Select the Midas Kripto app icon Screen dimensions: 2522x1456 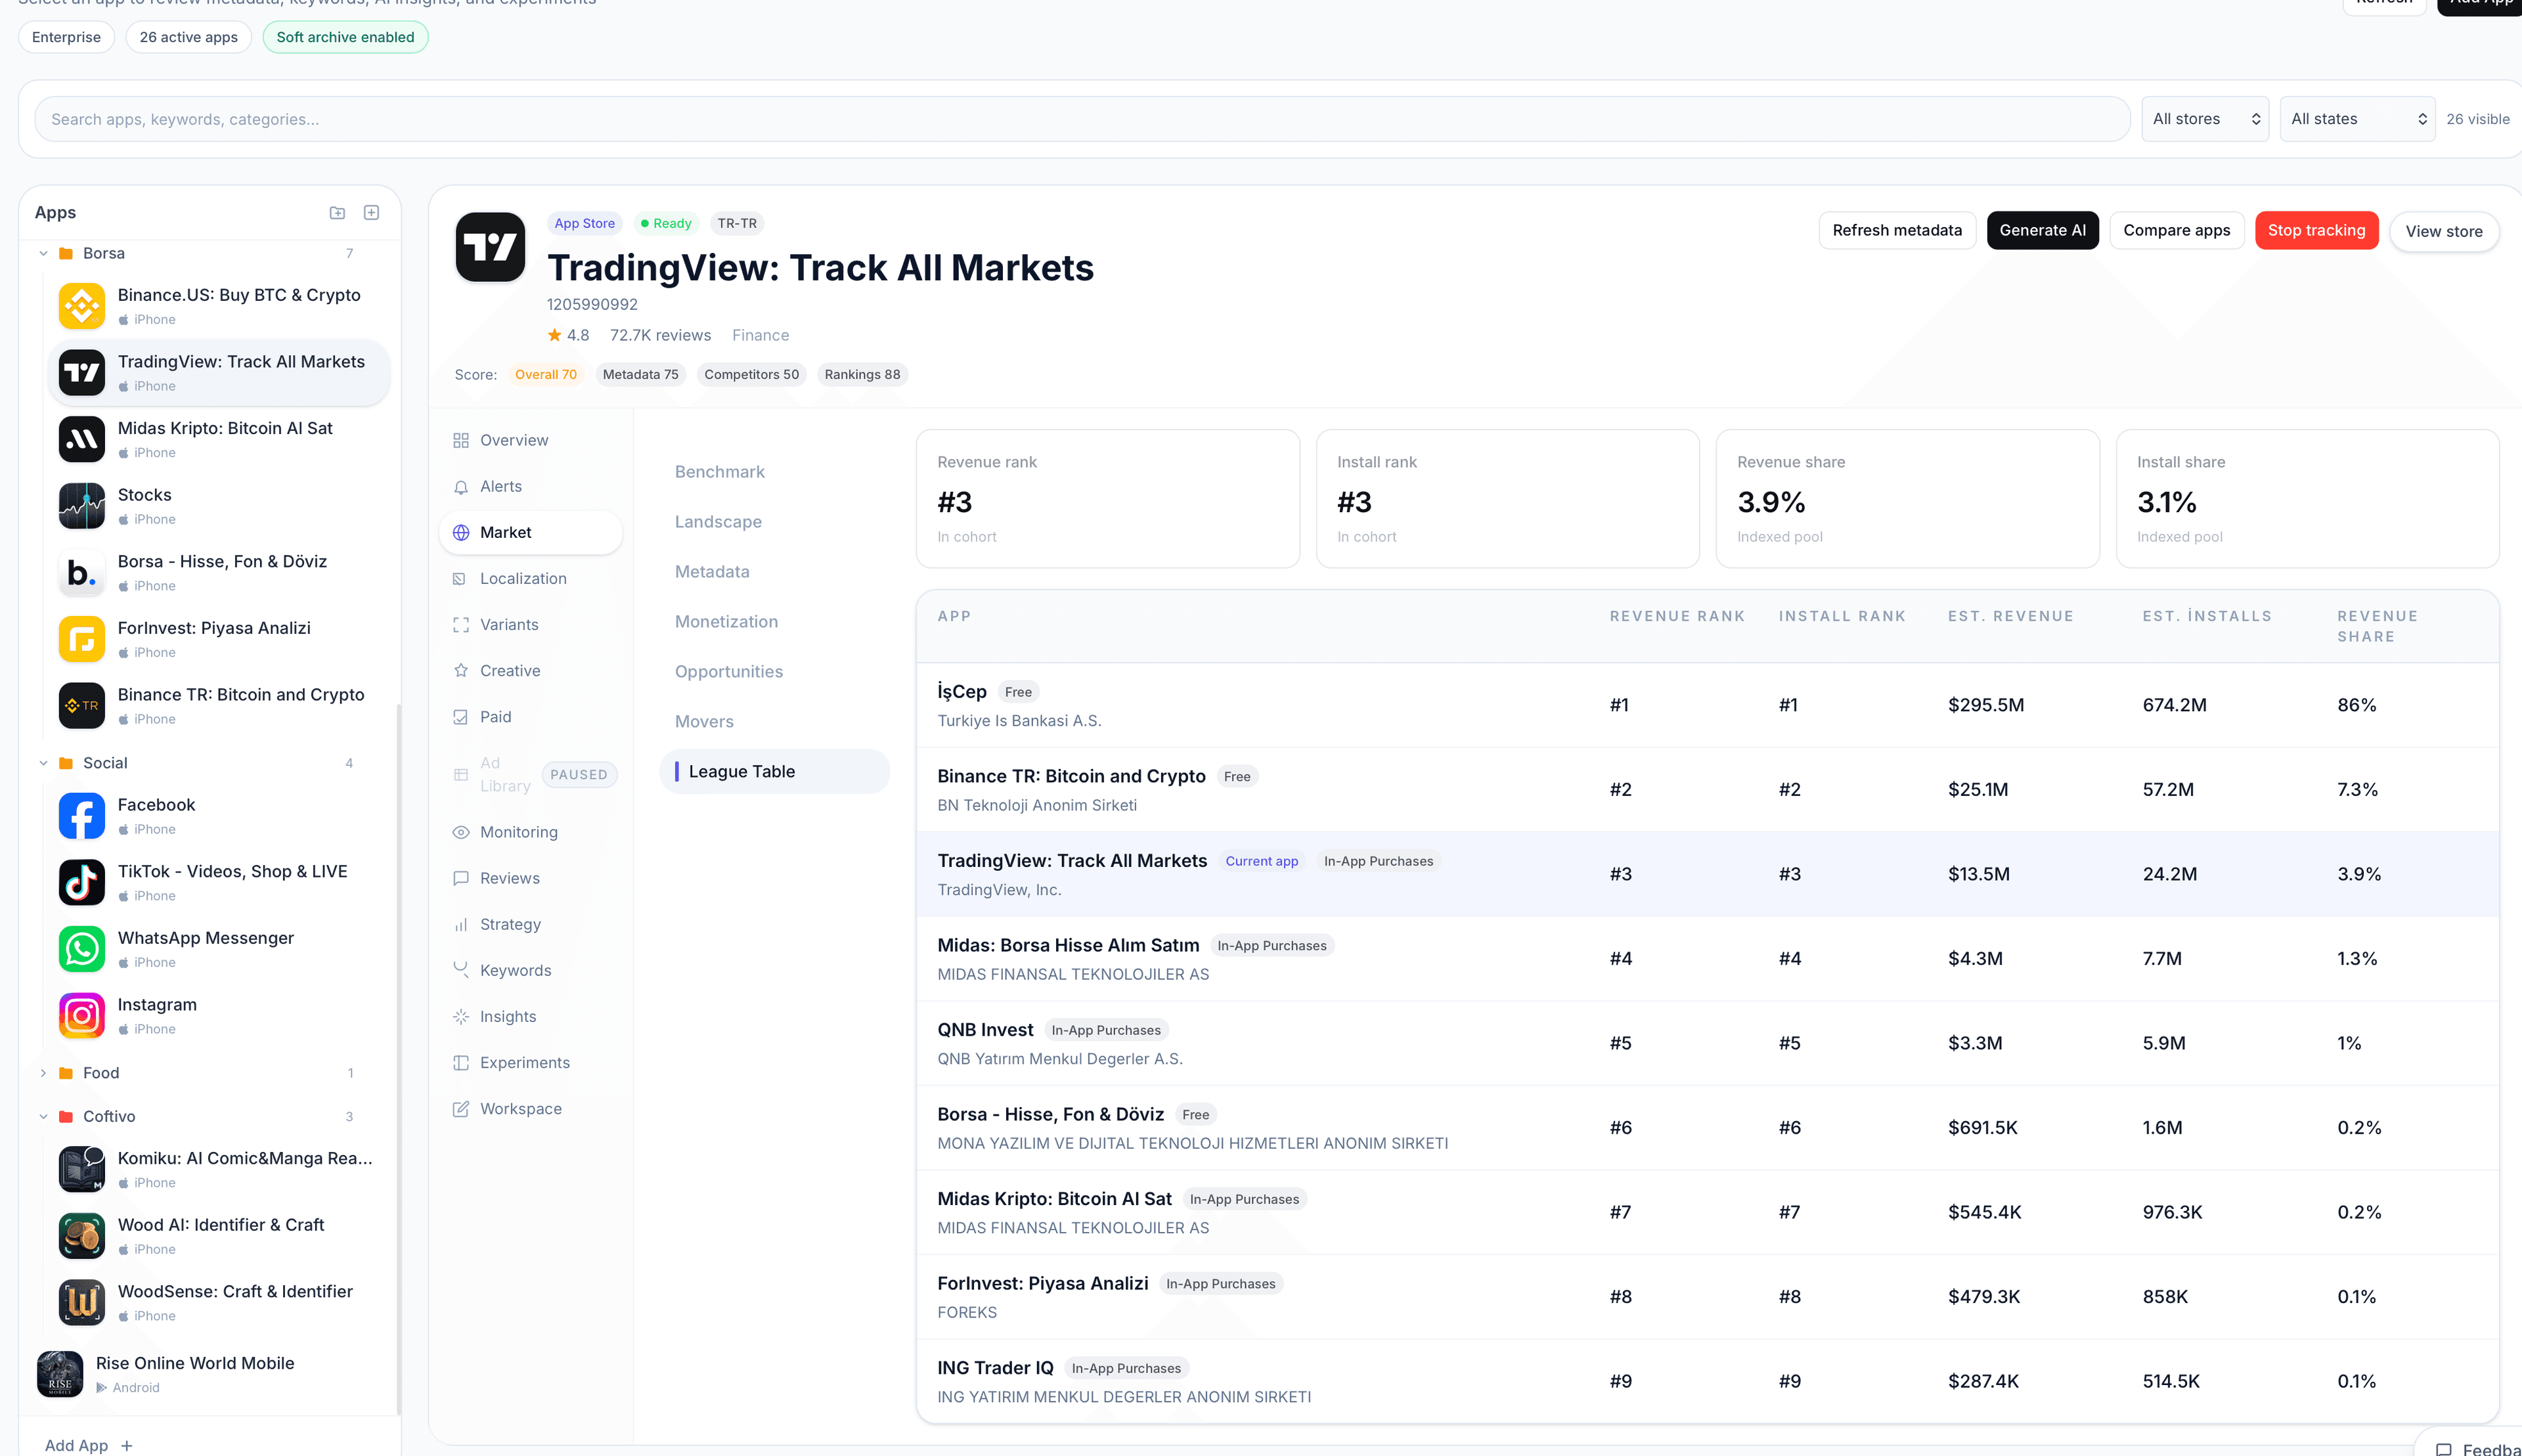(82, 439)
